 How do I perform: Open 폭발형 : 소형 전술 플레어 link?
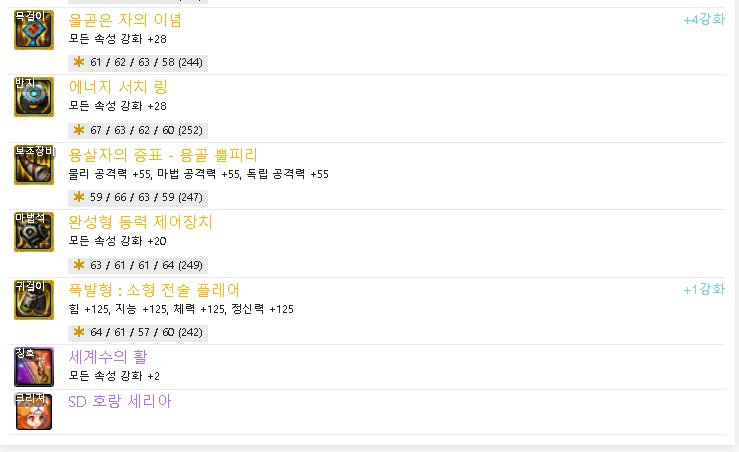pyautogui.click(x=154, y=290)
